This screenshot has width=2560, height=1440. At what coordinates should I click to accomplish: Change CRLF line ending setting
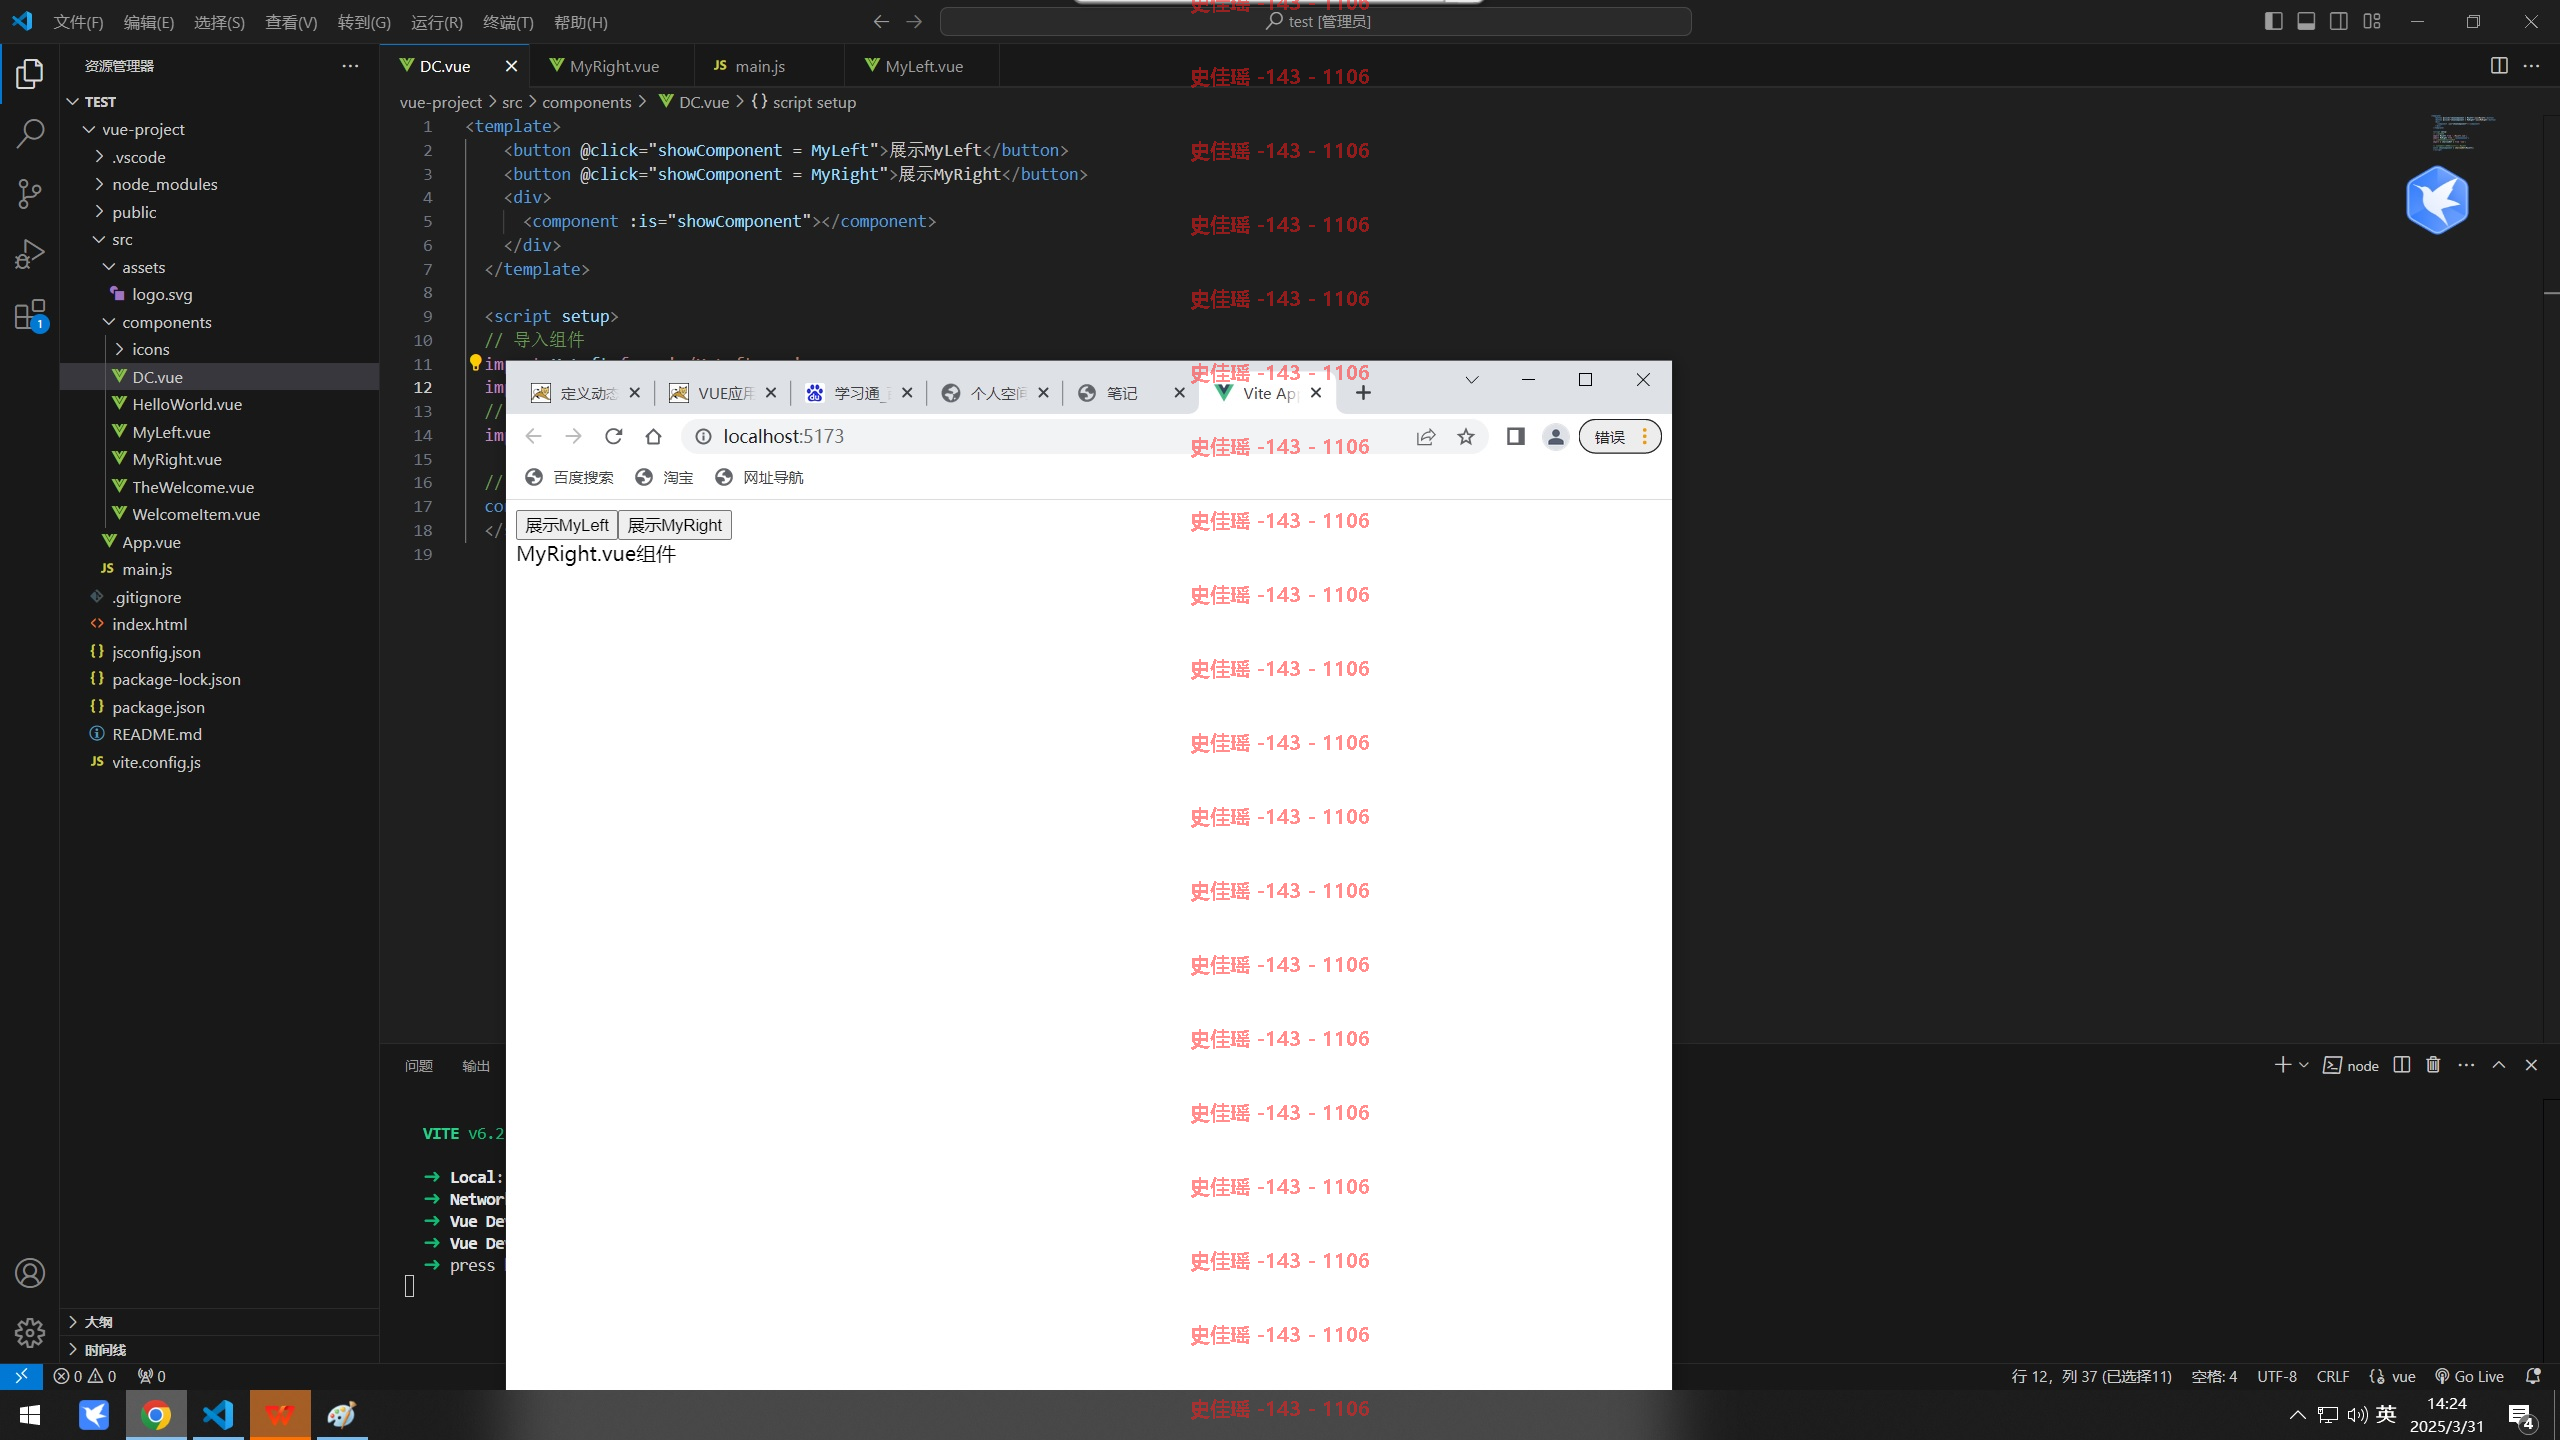pos(2333,1376)
